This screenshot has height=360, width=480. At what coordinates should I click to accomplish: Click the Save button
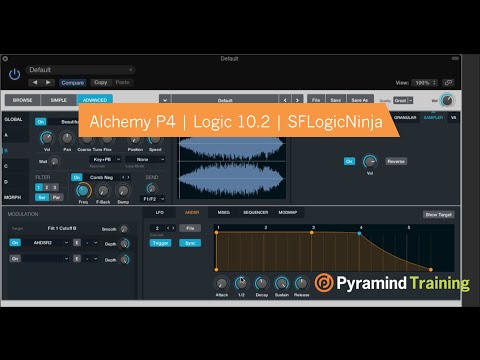point(336,100)
